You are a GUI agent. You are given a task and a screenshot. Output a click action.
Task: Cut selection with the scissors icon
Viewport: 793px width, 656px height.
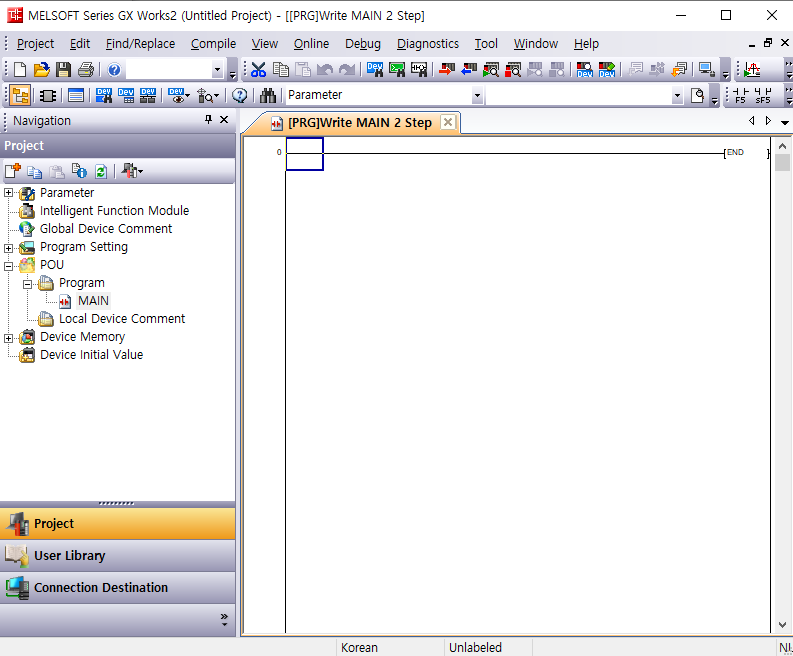258,69
